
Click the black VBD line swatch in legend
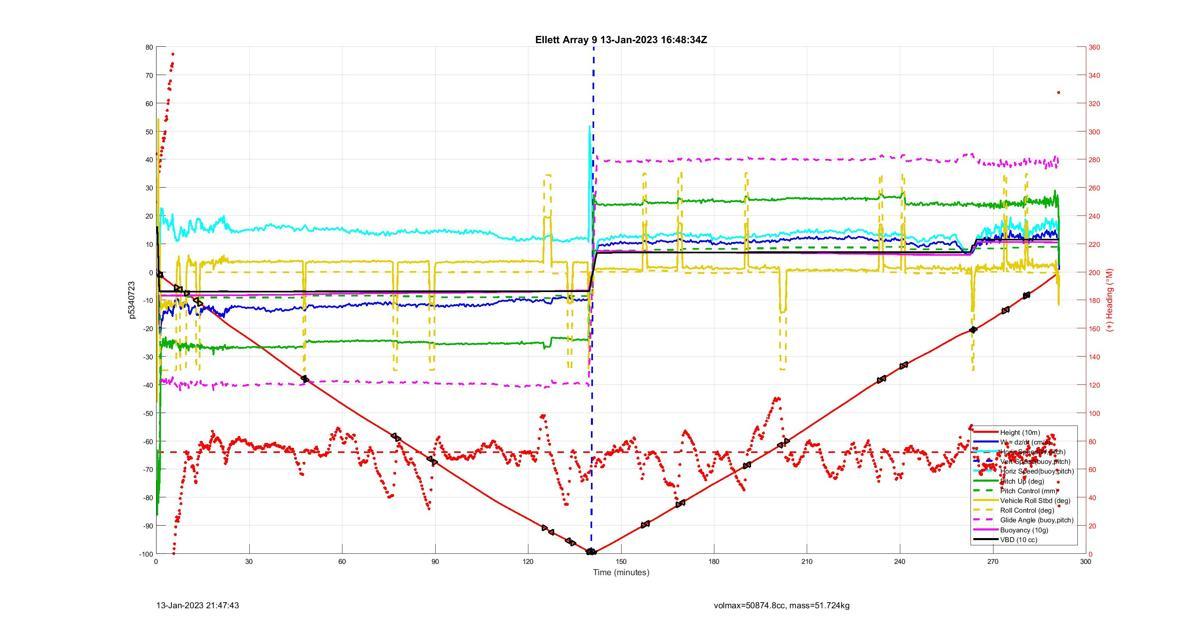pyautogui.click(x=986, y=540)
